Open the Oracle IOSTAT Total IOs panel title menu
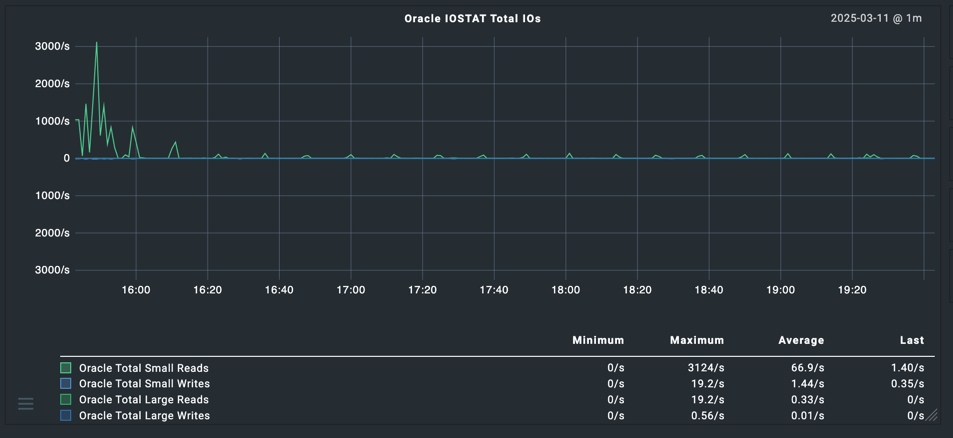The height and width of the screenshot is (438, 953). point(472,19)
